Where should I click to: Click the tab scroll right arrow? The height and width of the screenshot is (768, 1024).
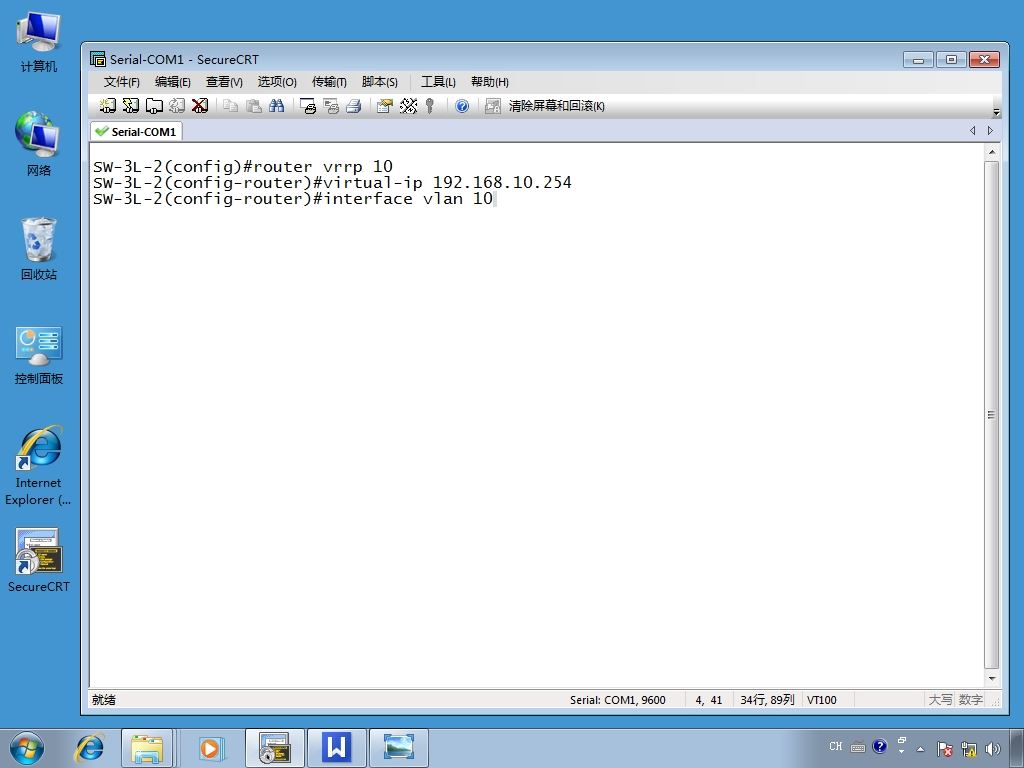[991, 131]
